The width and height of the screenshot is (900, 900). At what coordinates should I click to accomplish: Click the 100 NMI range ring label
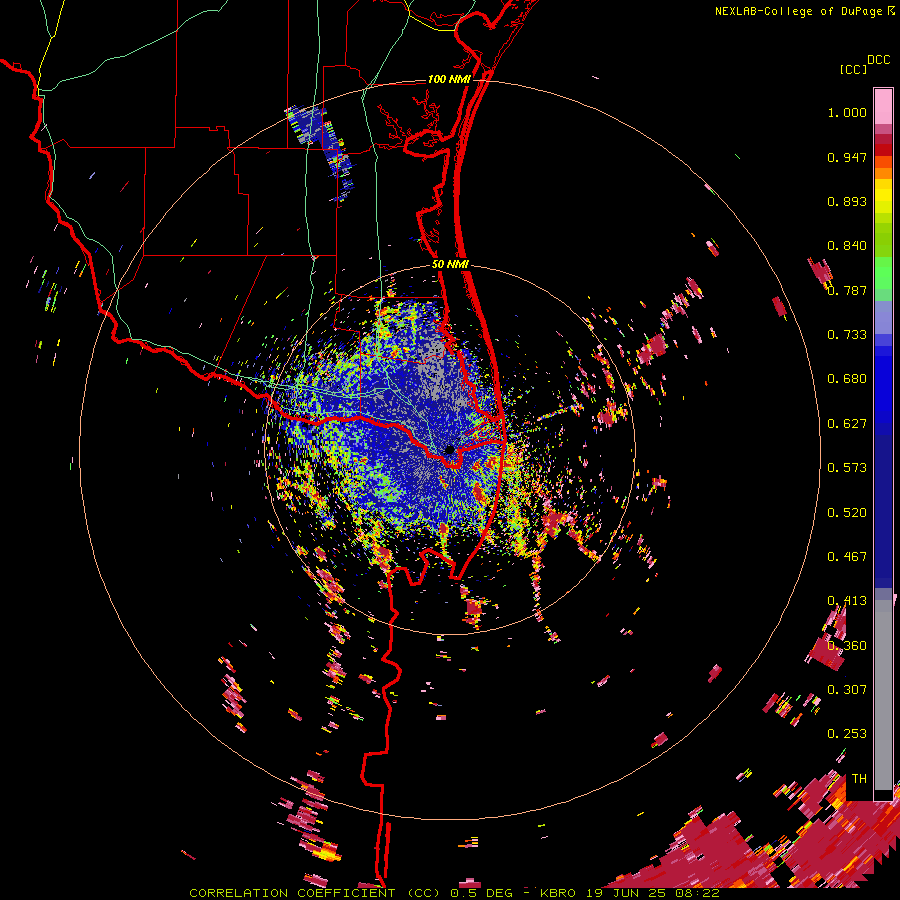click(x=449, y=79)
